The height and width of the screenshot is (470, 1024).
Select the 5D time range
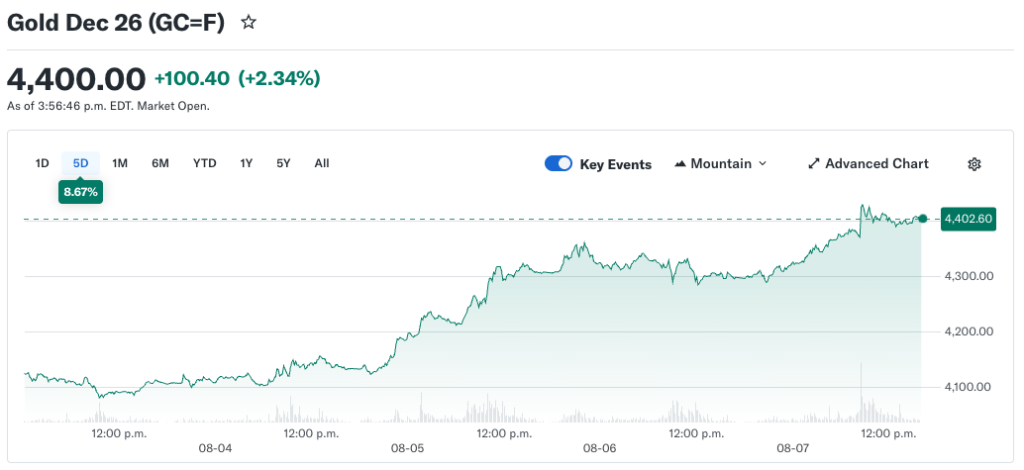click(x=80, y=163)
